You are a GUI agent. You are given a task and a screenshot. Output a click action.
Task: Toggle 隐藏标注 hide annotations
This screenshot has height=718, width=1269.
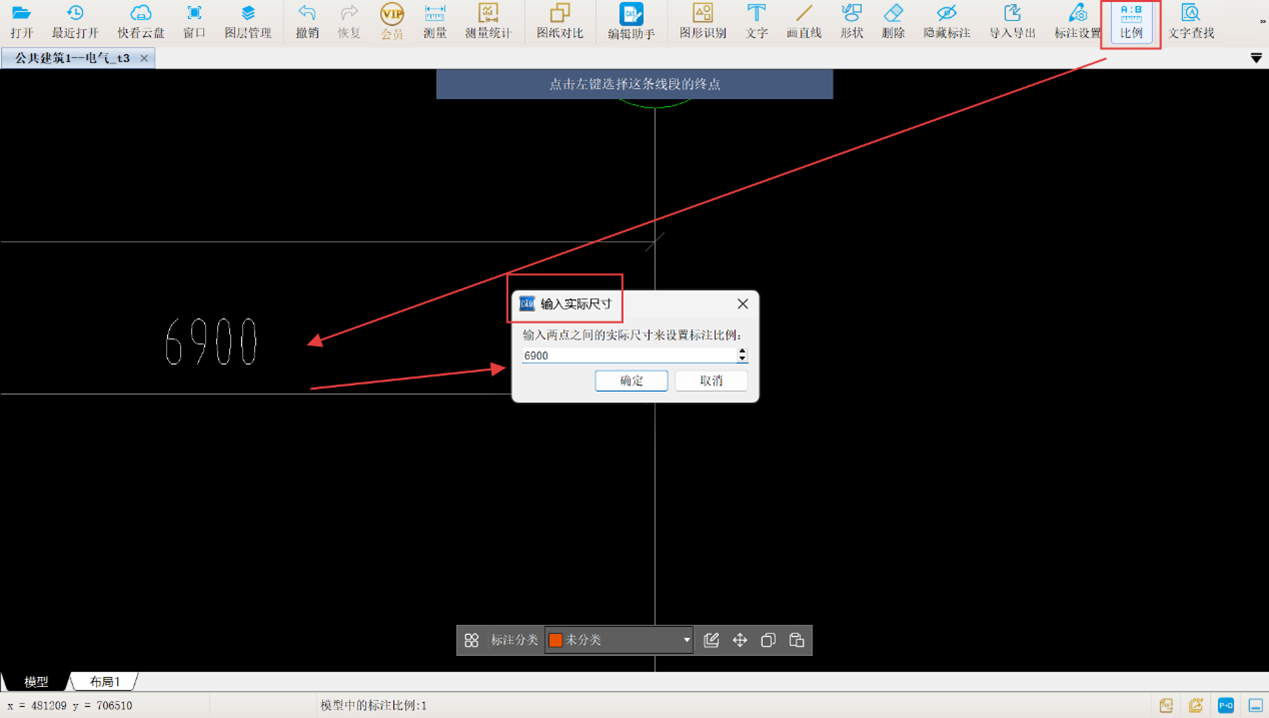[946, 21]
